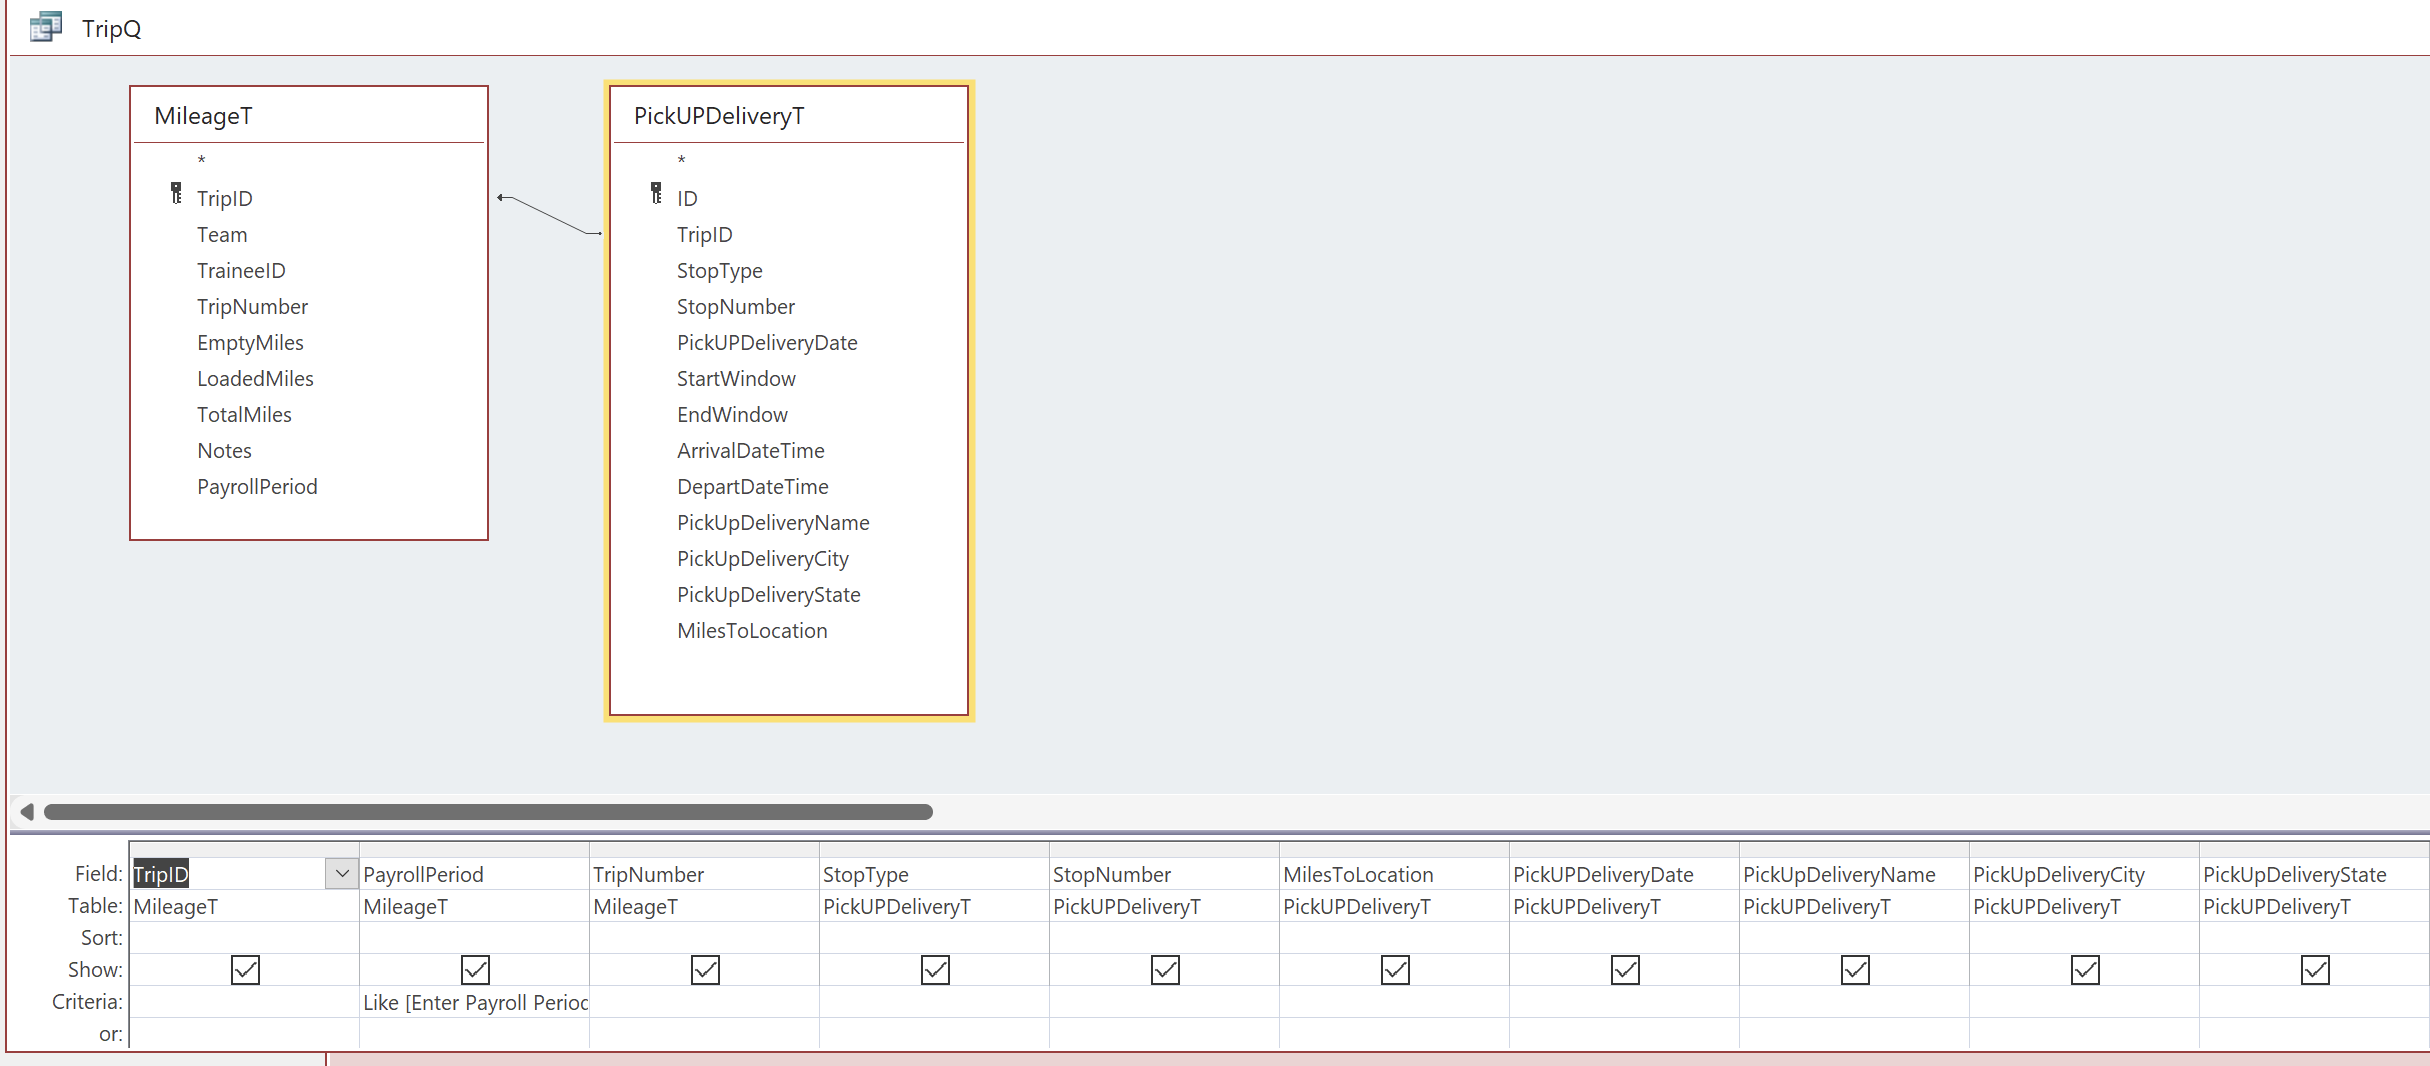Click the left scroll arrow of the horizontal scrollbar
Image resolution: width=2430 pixels, height=1066 pixels.
pos(27,811)
